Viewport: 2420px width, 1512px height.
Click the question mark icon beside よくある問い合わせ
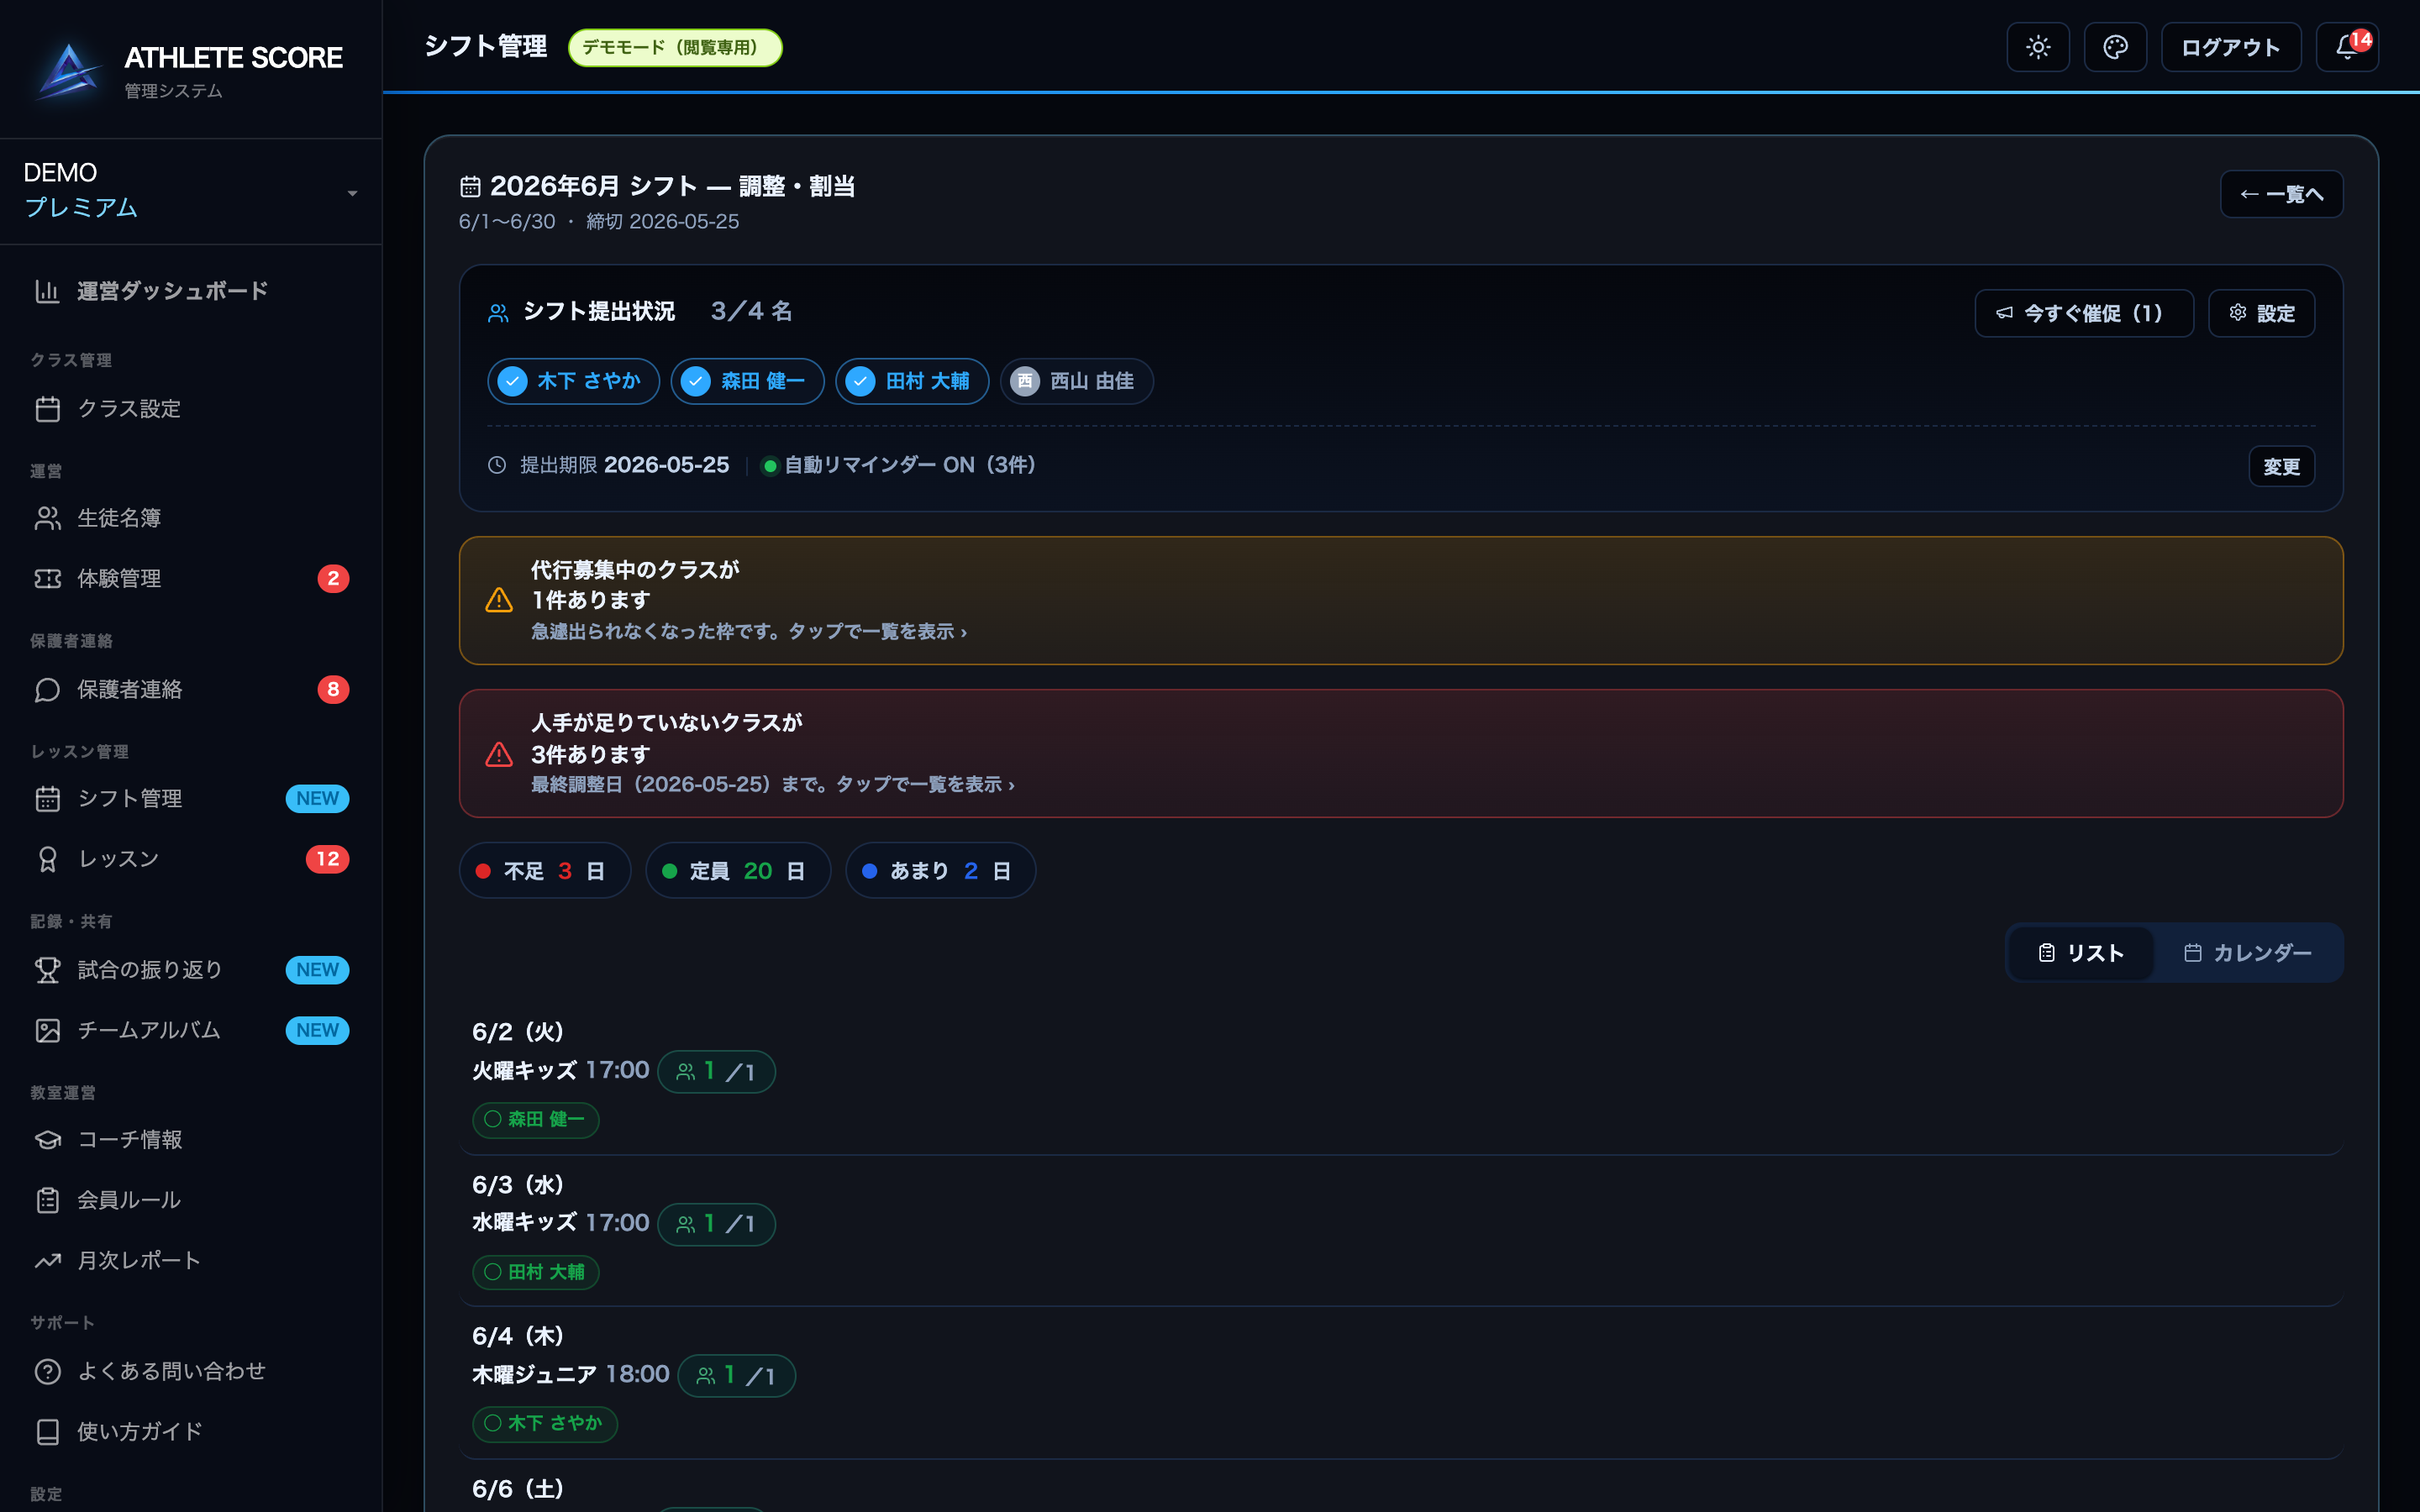pos(47,1372)
